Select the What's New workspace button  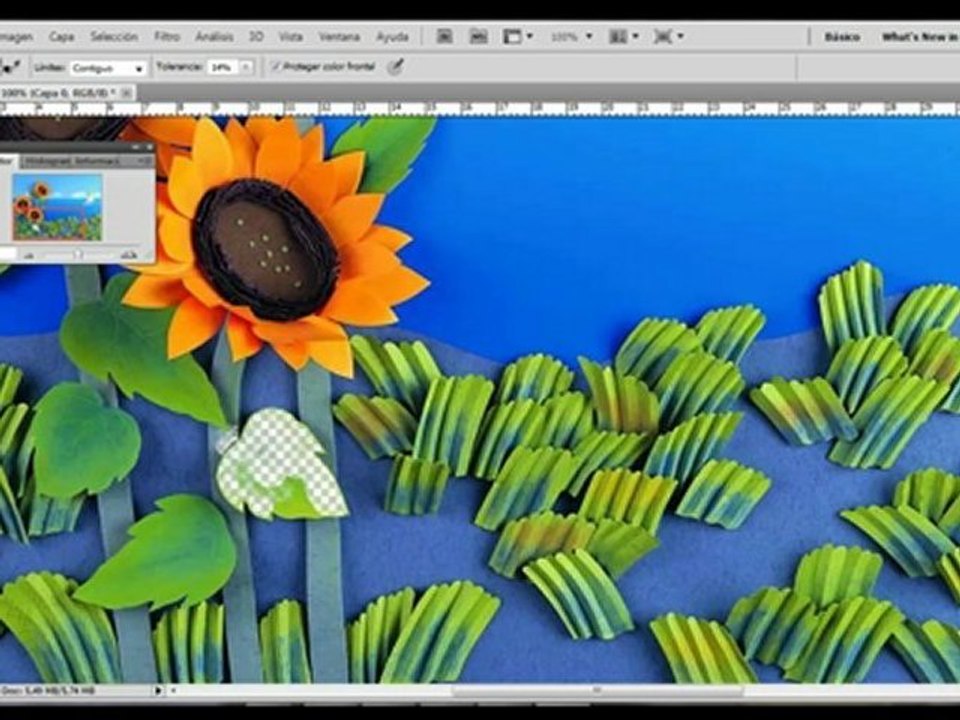pos(918,37)
